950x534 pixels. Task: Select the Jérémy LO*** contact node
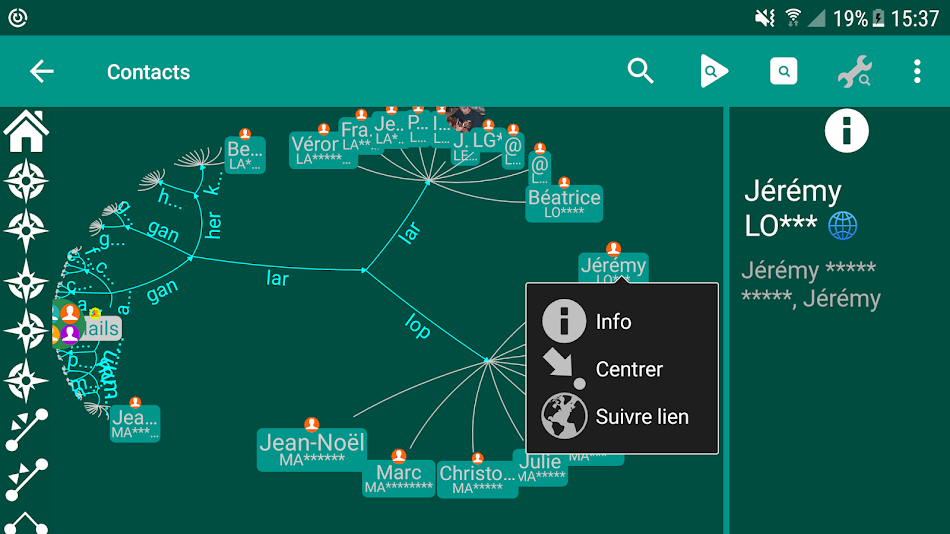pos(613,268)
